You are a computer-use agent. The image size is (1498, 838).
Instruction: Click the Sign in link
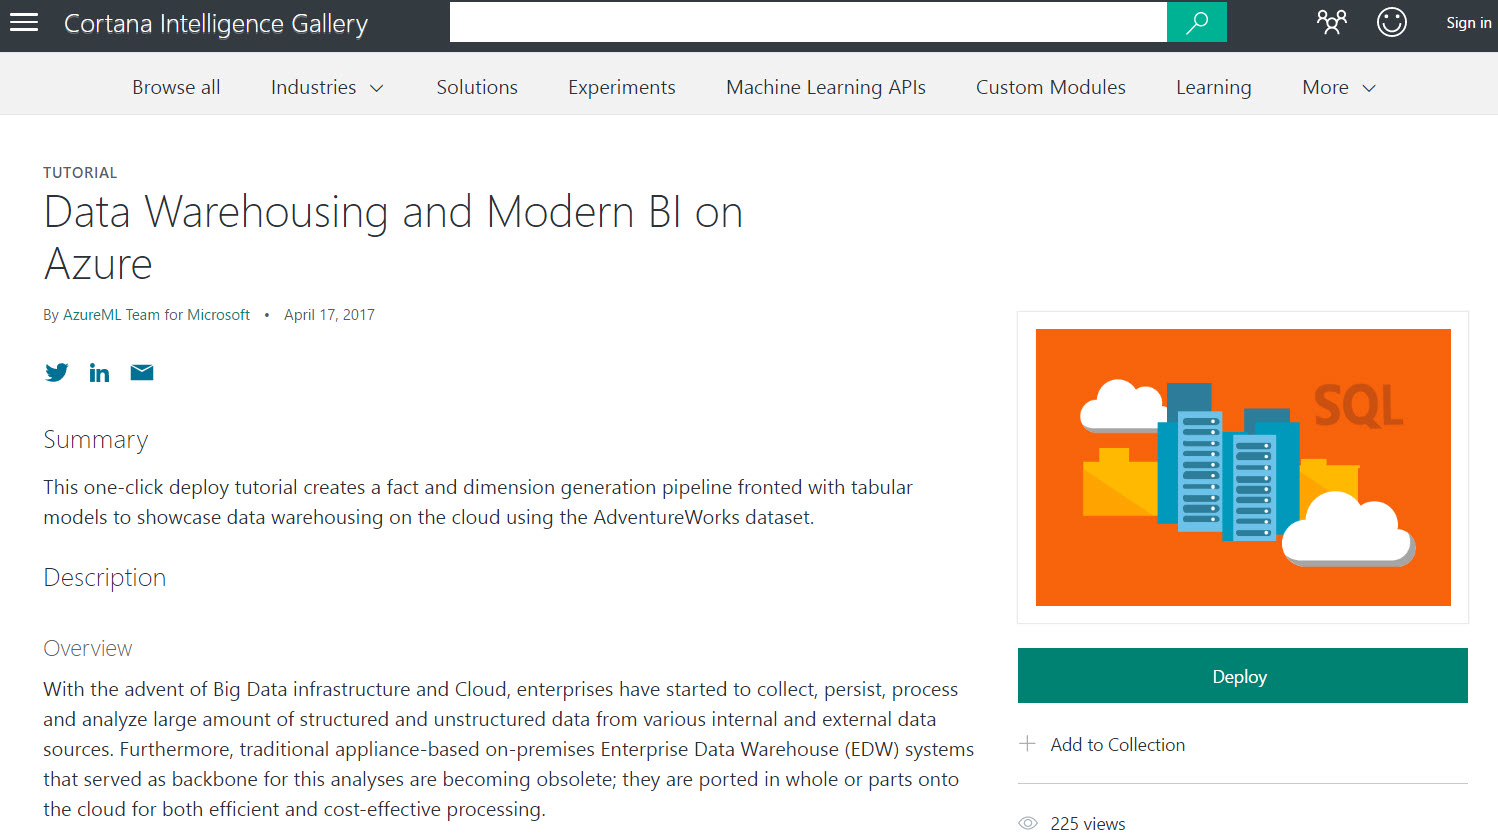1469,22
